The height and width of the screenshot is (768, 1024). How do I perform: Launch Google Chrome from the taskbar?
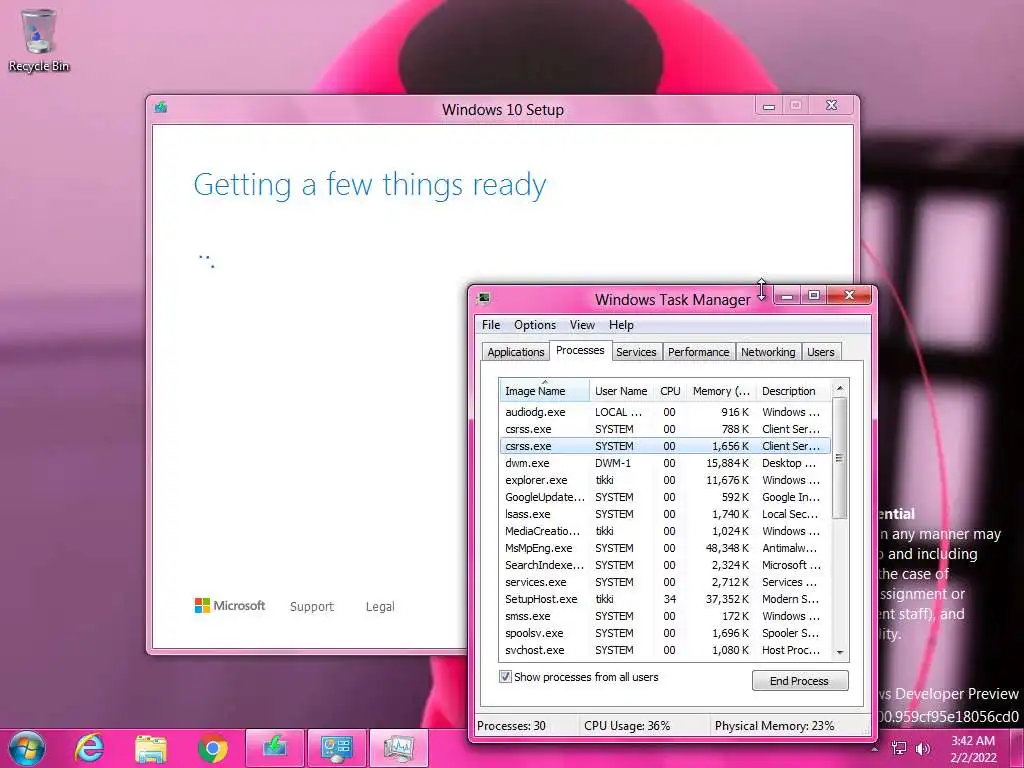tap(212, 748)
